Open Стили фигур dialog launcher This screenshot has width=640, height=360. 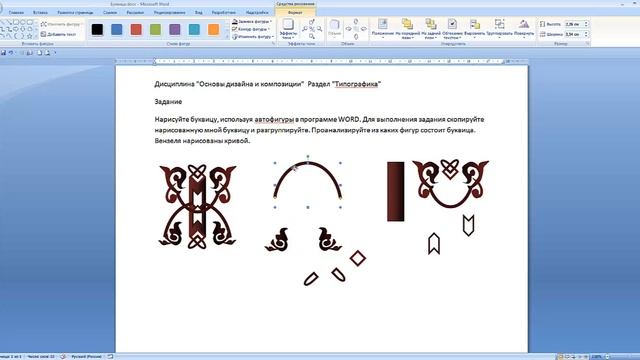(273, 44)
